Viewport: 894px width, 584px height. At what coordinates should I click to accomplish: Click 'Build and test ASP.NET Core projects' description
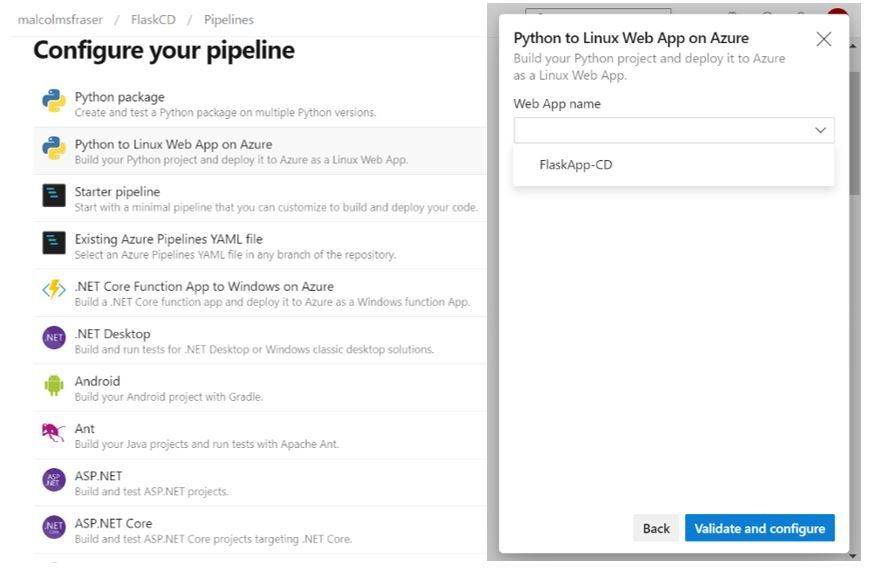click(x=213, y=538)
